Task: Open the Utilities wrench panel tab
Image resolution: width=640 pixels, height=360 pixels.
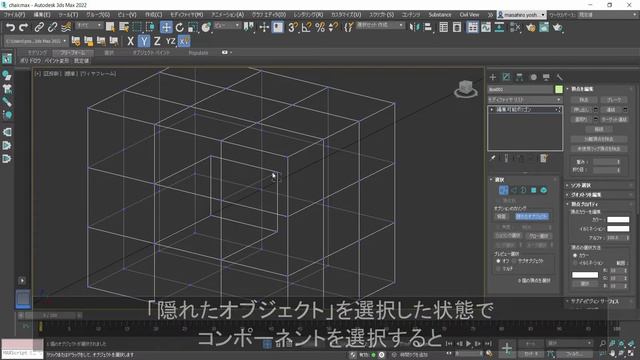Action: click(560, 77)
